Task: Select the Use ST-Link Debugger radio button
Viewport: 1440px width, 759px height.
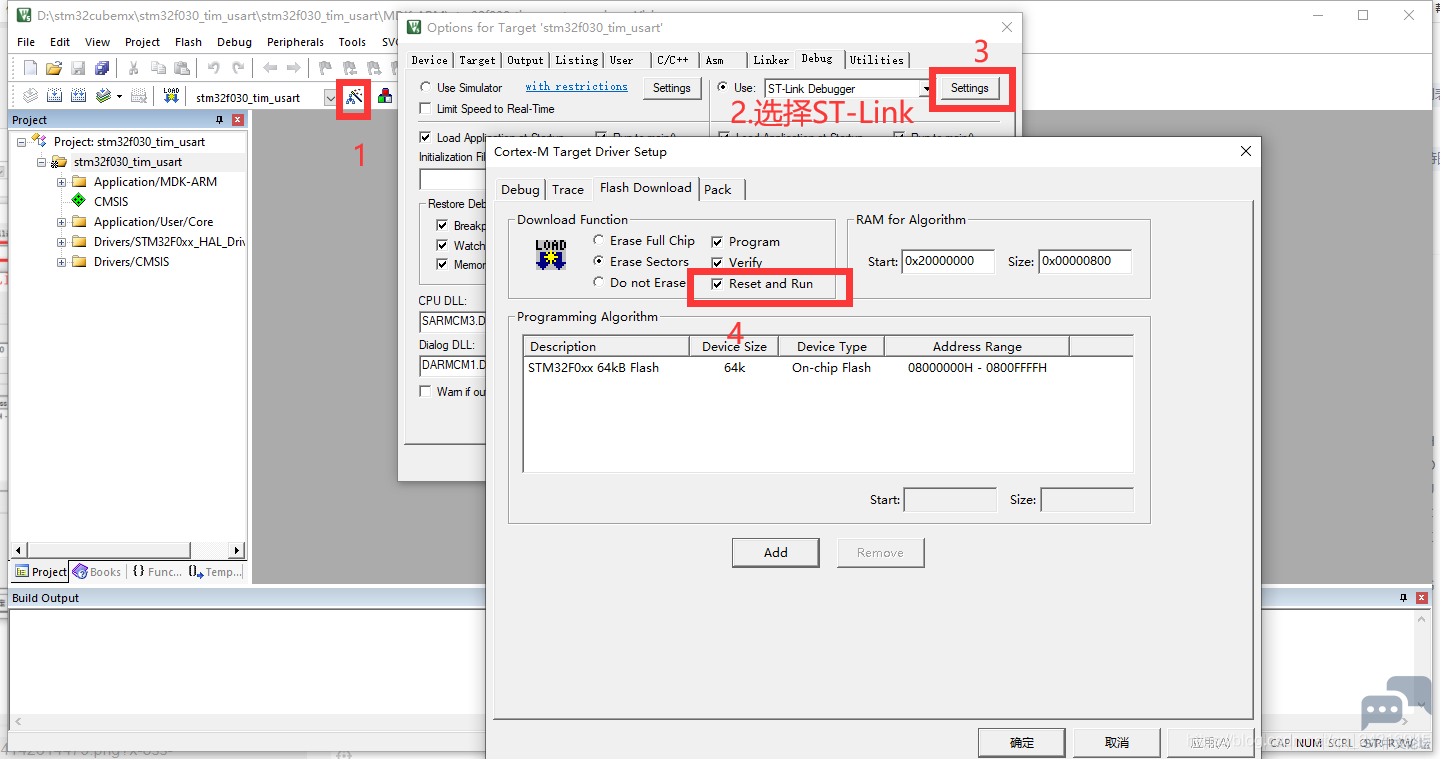Action: 723,88
